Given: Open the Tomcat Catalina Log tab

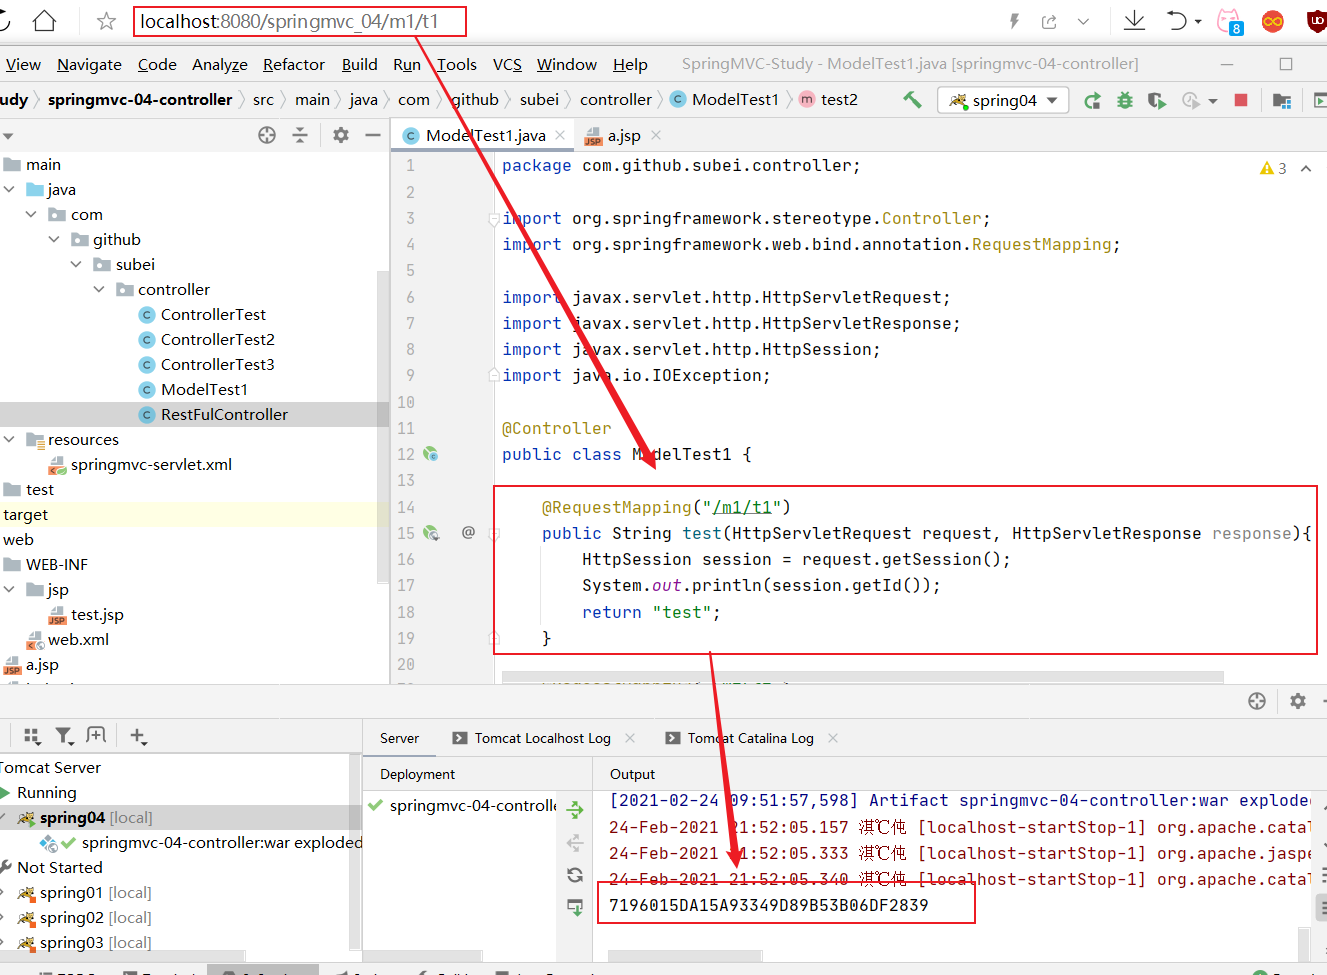Looking at the screenshot, I should 750,738.
